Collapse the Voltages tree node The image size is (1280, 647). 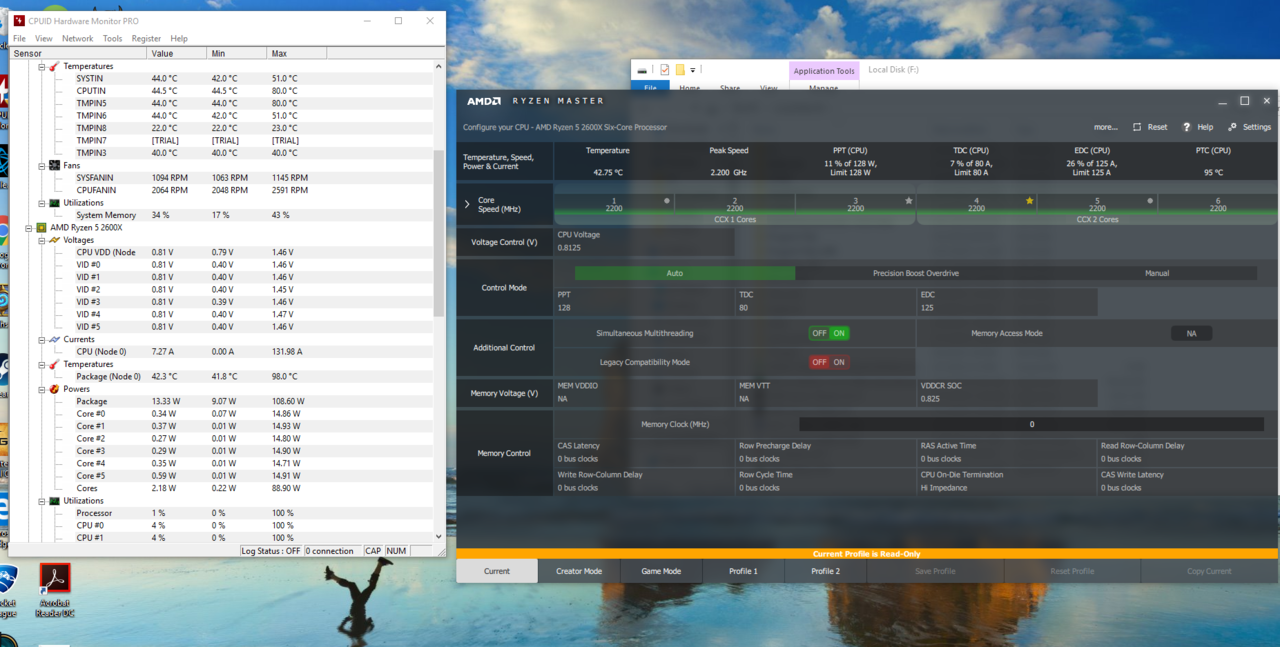point(42,240)
